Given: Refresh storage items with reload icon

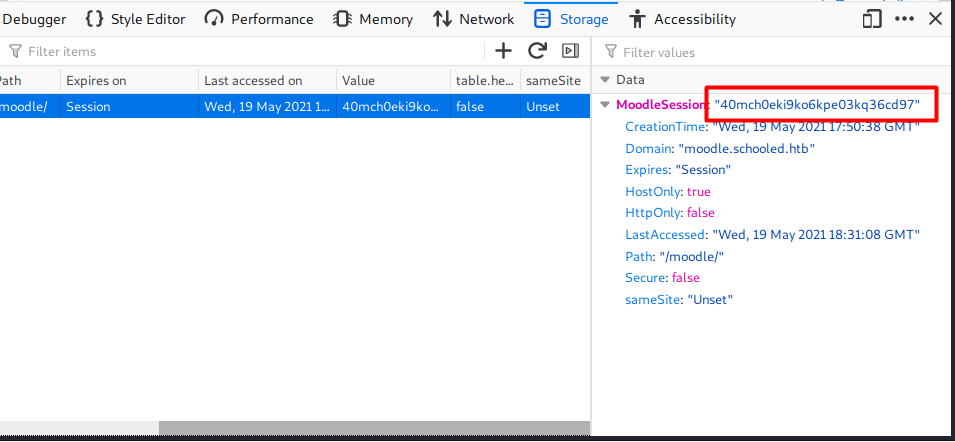Looking at the screenshot, I should [537, 51].
